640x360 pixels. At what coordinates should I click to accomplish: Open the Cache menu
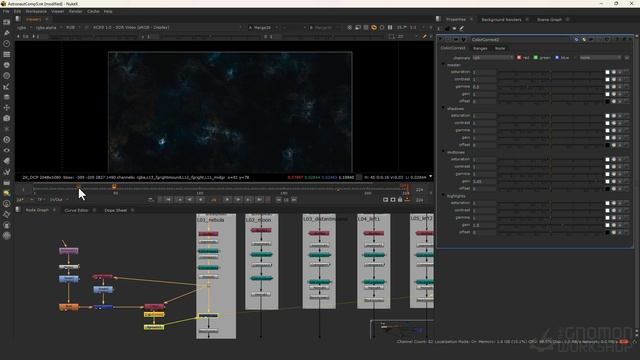coord(93,11)
